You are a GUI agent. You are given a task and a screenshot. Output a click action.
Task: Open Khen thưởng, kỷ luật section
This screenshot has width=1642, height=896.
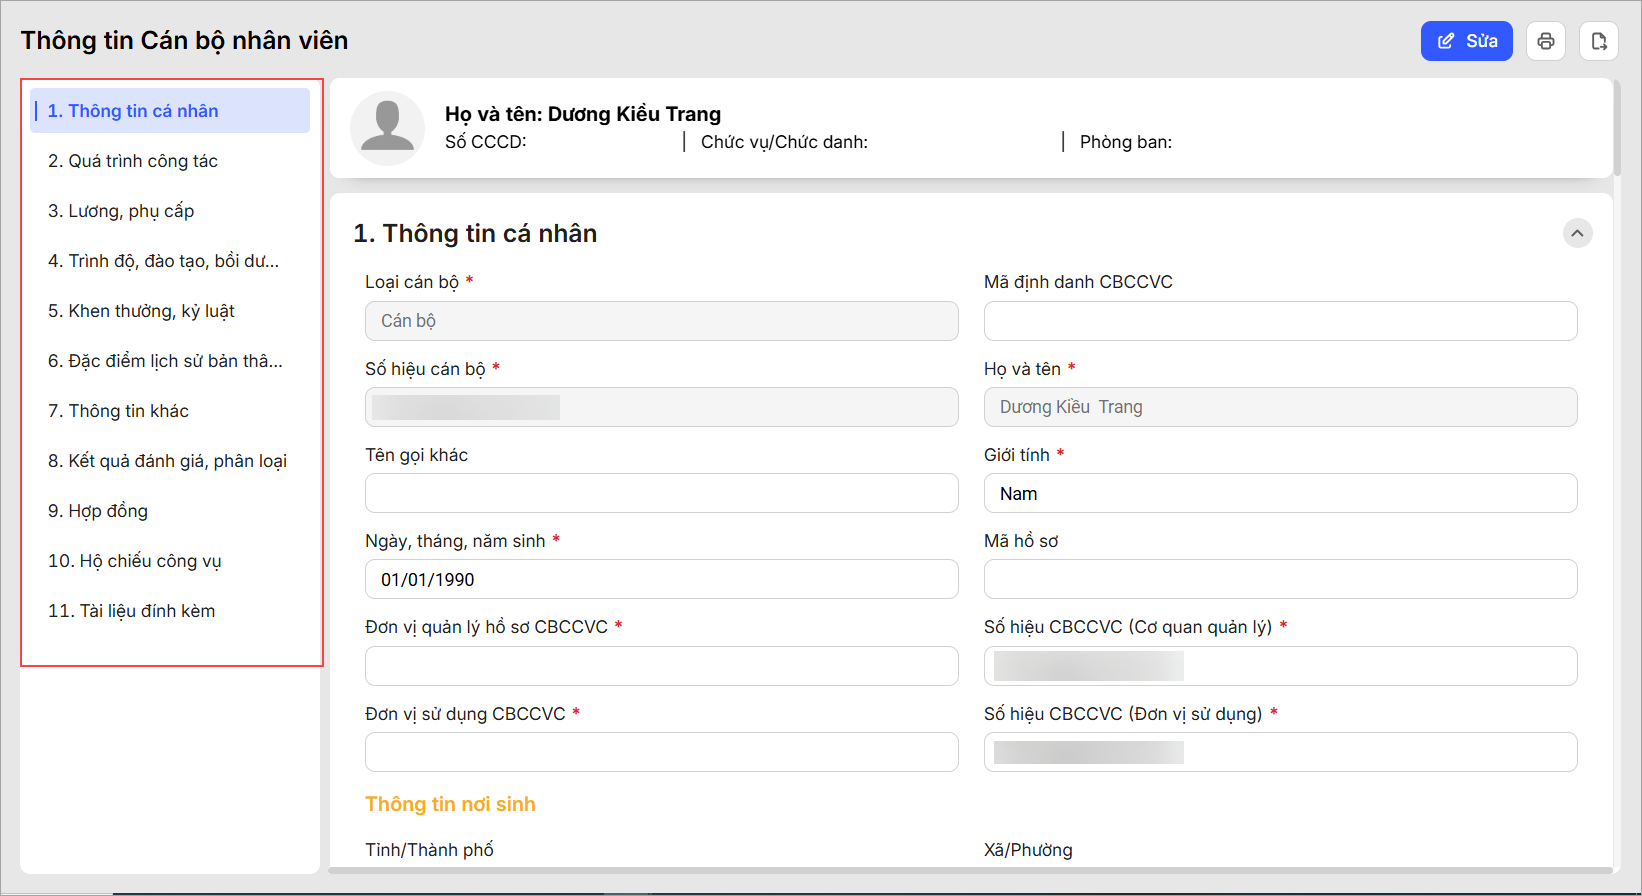(141, 311)
